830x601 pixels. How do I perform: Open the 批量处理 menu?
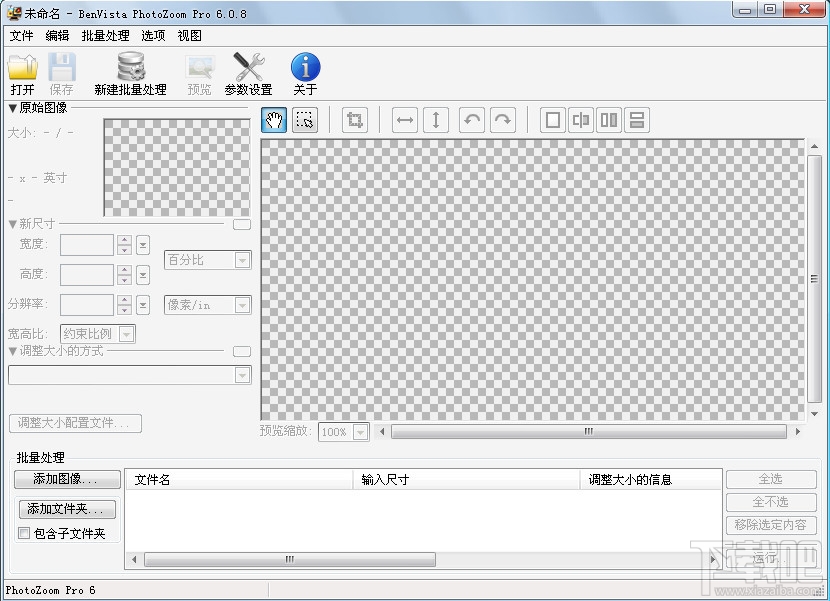tap(105, 35)
